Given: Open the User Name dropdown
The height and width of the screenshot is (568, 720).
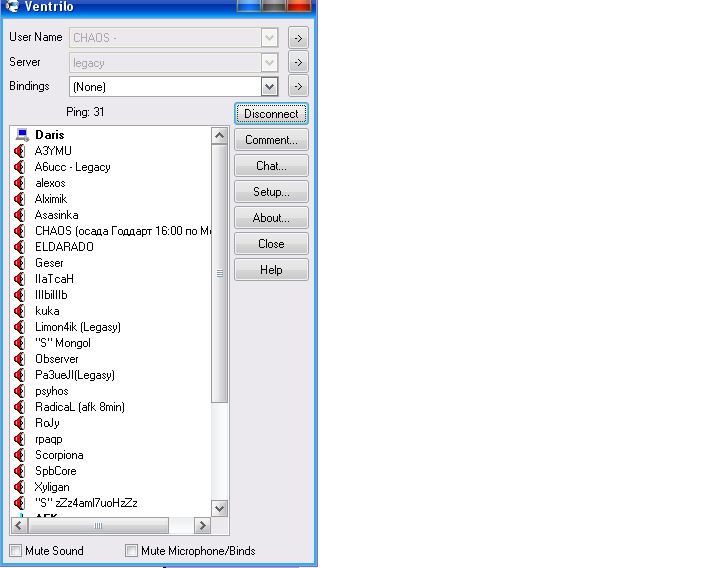Looking at the screenshot, I should pyautogui.click(x=270, y=38).
